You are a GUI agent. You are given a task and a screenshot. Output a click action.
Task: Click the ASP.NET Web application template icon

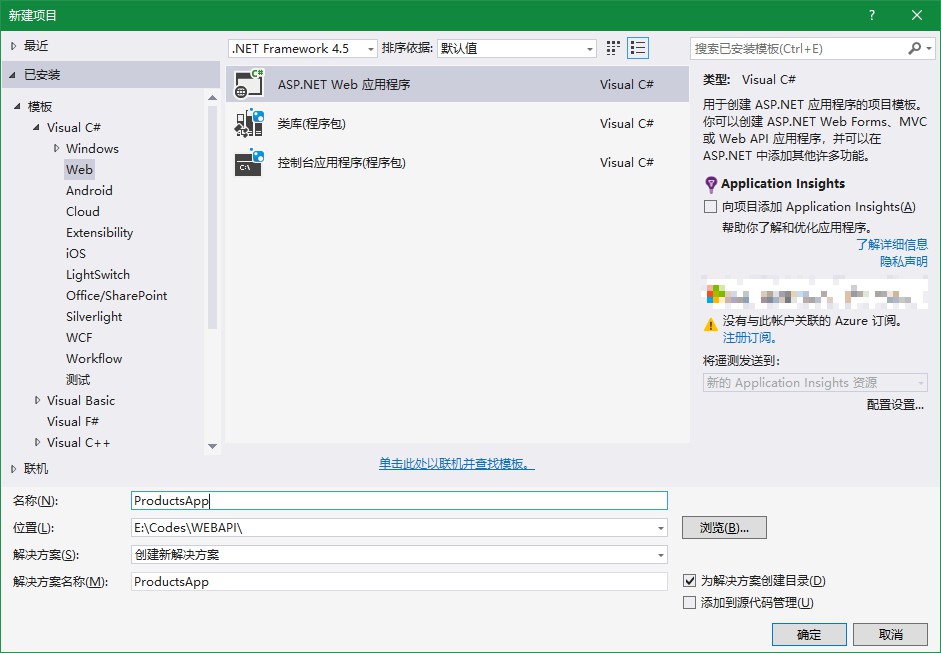pyautogui.click(x=249, y=84)
